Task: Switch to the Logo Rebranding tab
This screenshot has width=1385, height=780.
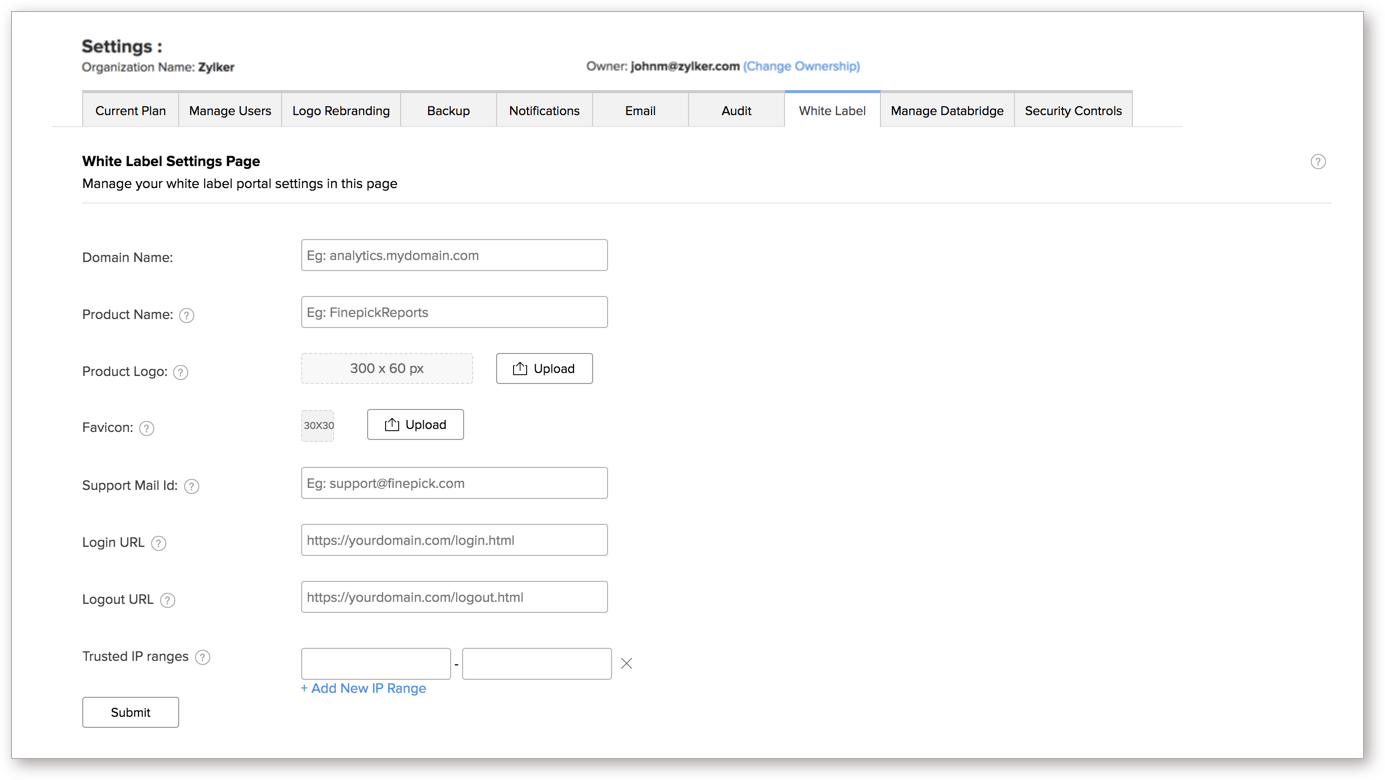Action: (x=341, y=111)
